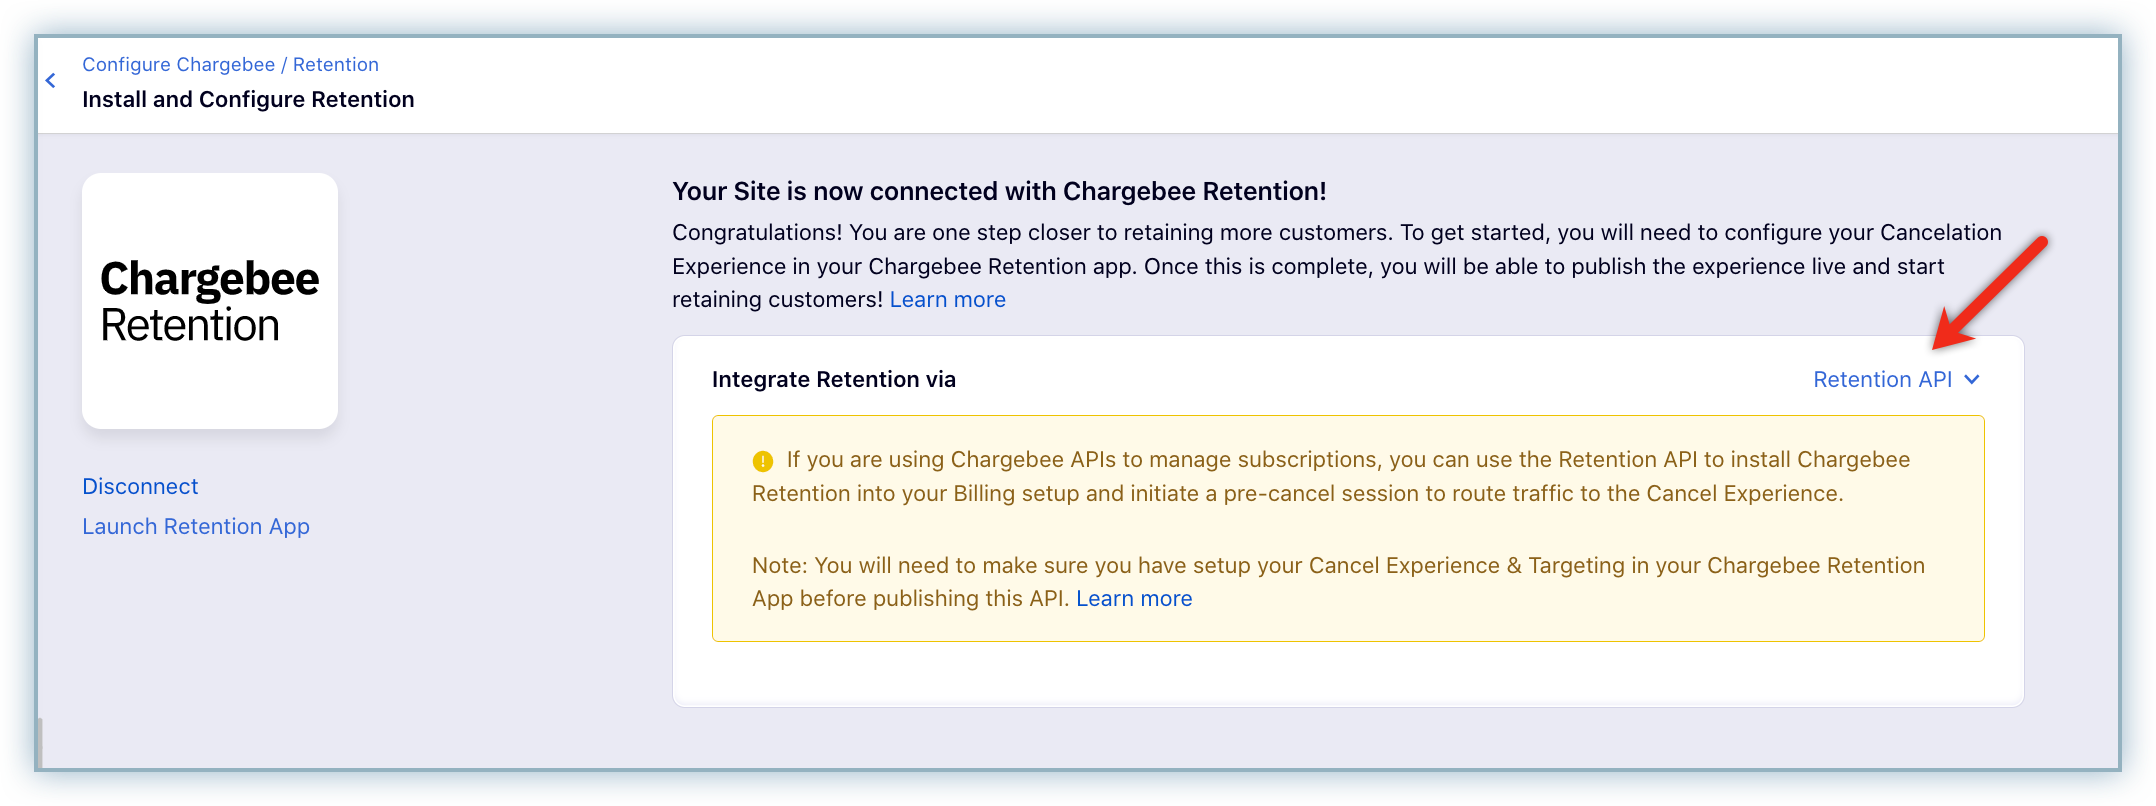Image resolution: width=2156 pixels, height=806 pixels.
Task: Click the 'If you are using Chargebee APIs' text
Action: (1331, 476)
